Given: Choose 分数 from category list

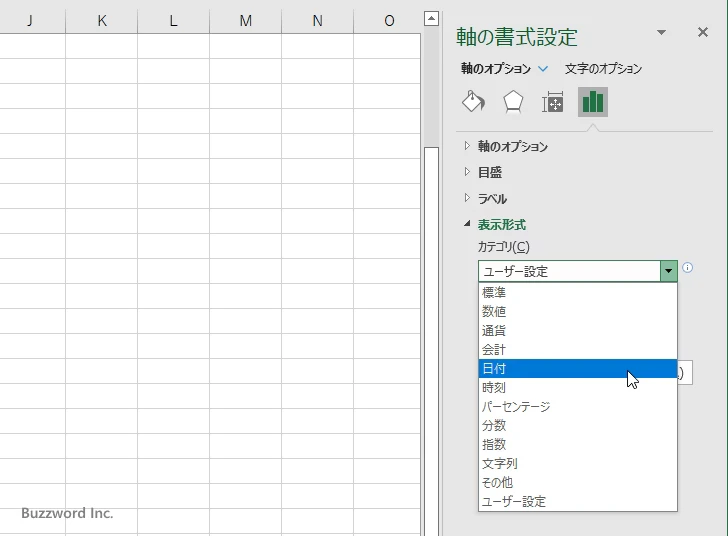Looking at the screenshot, I should coord(578,425).
